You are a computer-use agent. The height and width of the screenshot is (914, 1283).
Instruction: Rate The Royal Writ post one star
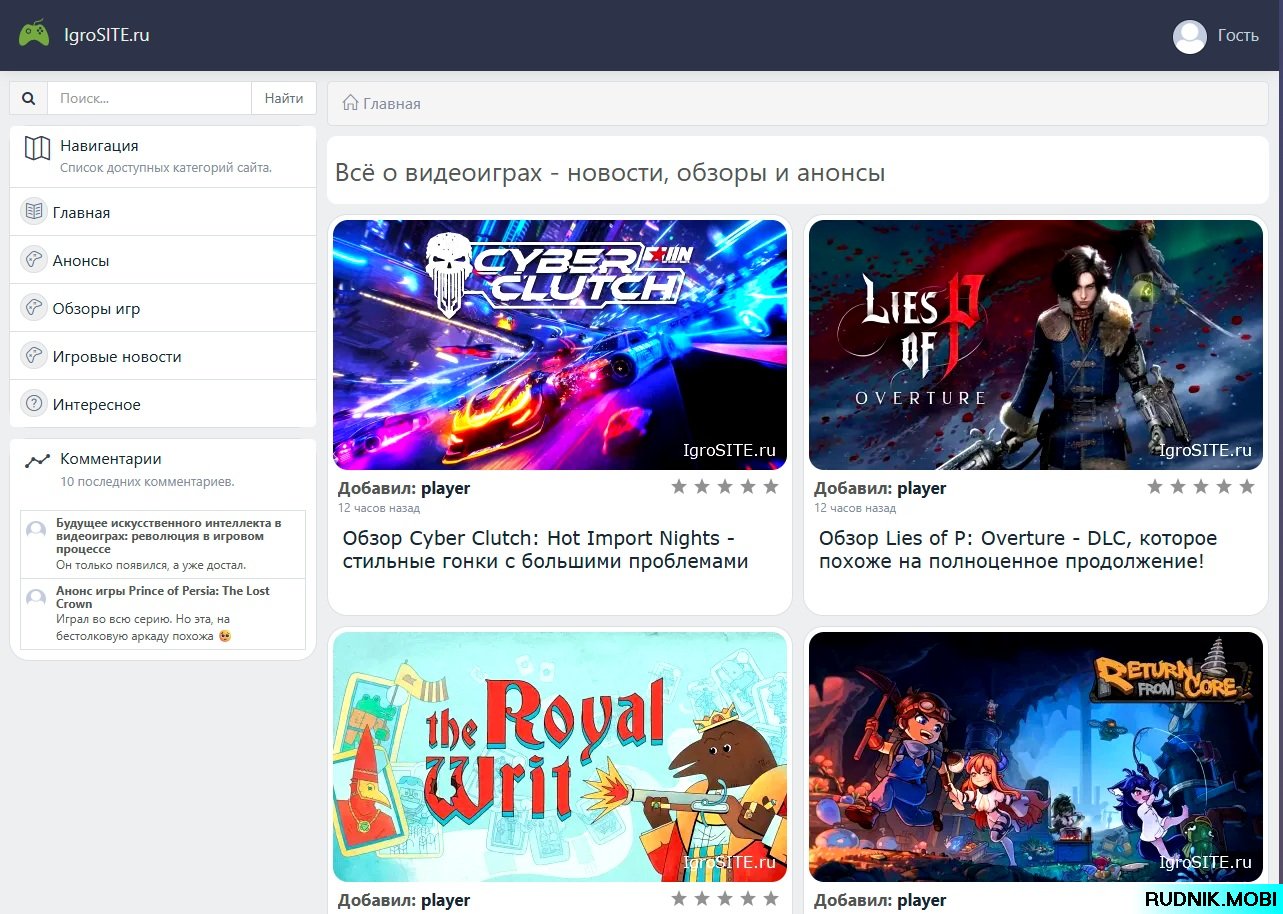[x=679, y=899]
